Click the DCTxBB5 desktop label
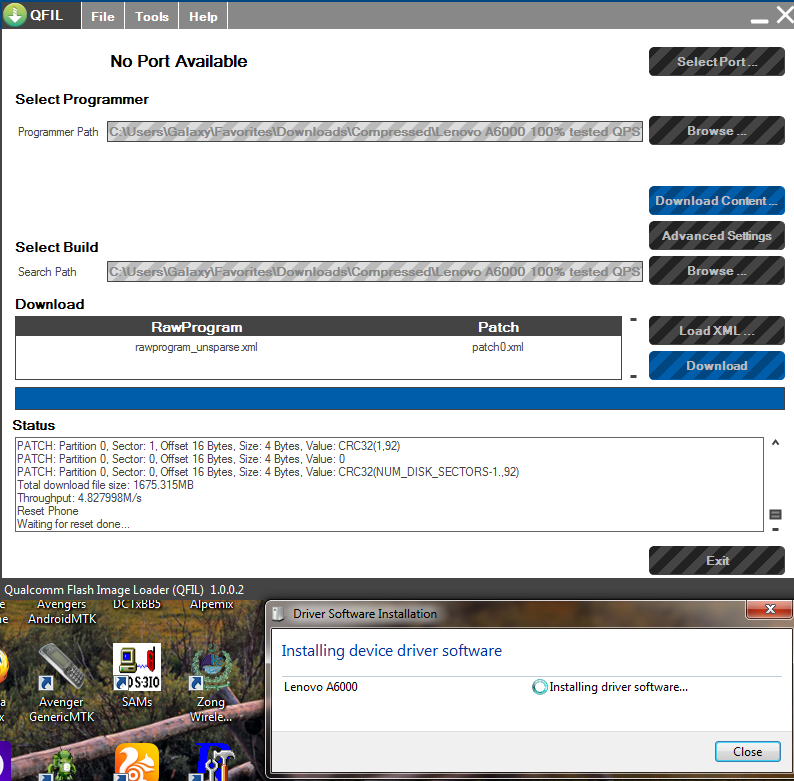Screen dimensions: 794x781 (x=137, y=605)
